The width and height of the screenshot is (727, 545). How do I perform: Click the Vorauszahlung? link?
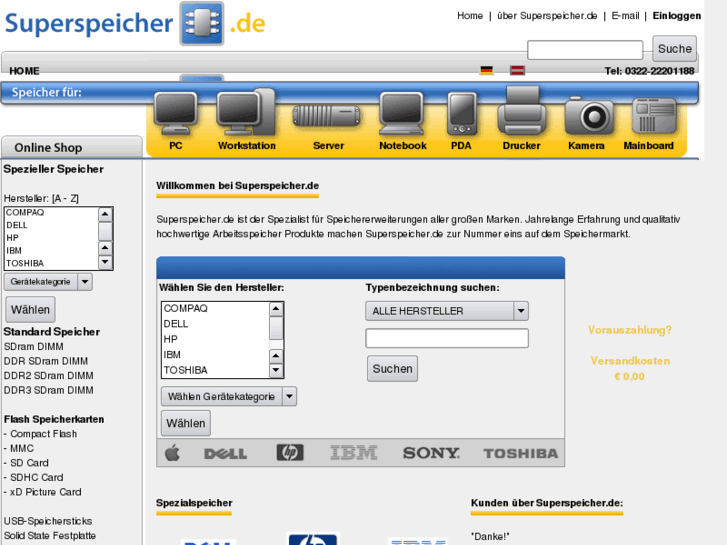pyautogui.click(x=630, y=330)
